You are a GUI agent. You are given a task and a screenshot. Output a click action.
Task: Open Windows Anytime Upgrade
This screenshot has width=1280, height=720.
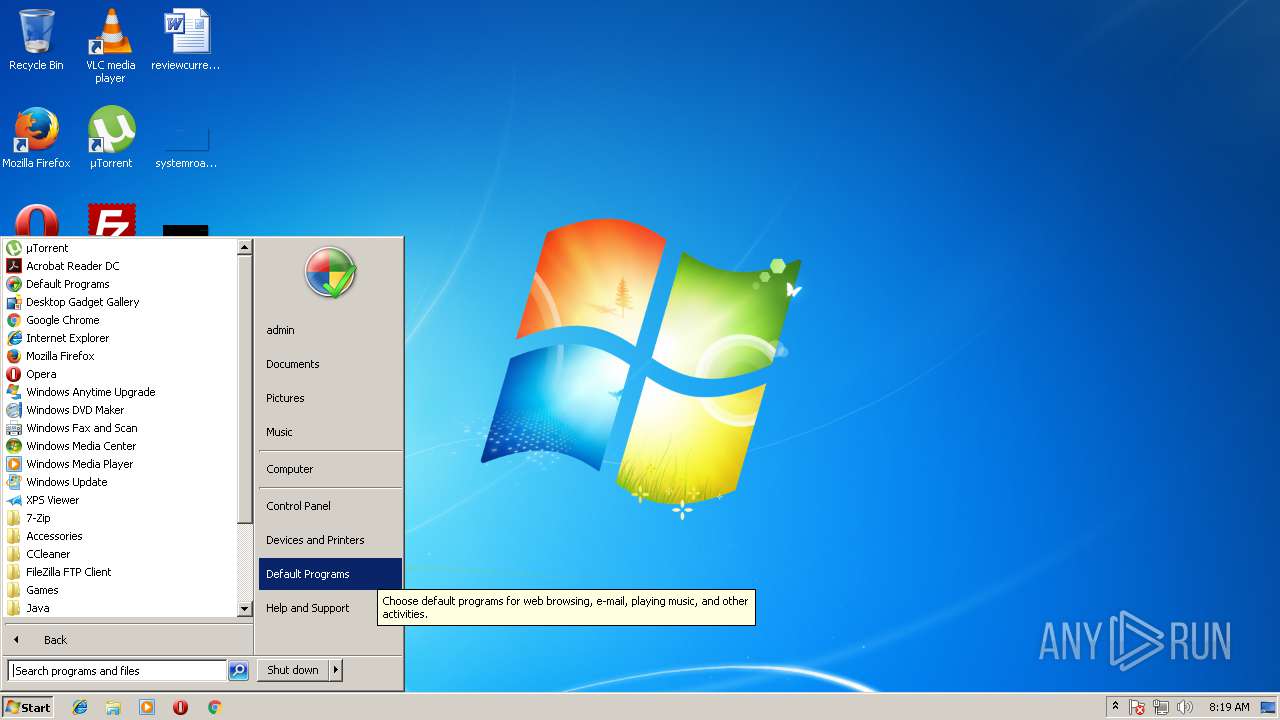tap(121, 392)
